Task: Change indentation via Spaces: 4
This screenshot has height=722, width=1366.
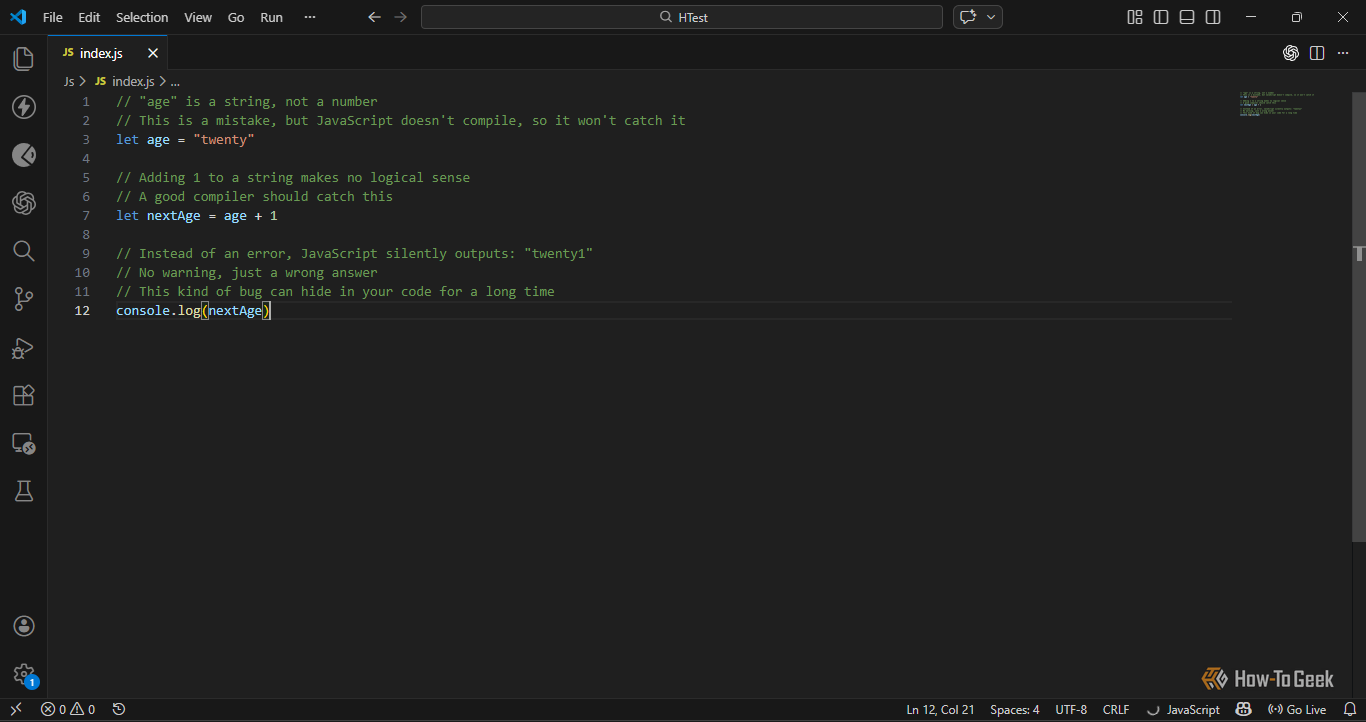Action: tap(1014, 709)
